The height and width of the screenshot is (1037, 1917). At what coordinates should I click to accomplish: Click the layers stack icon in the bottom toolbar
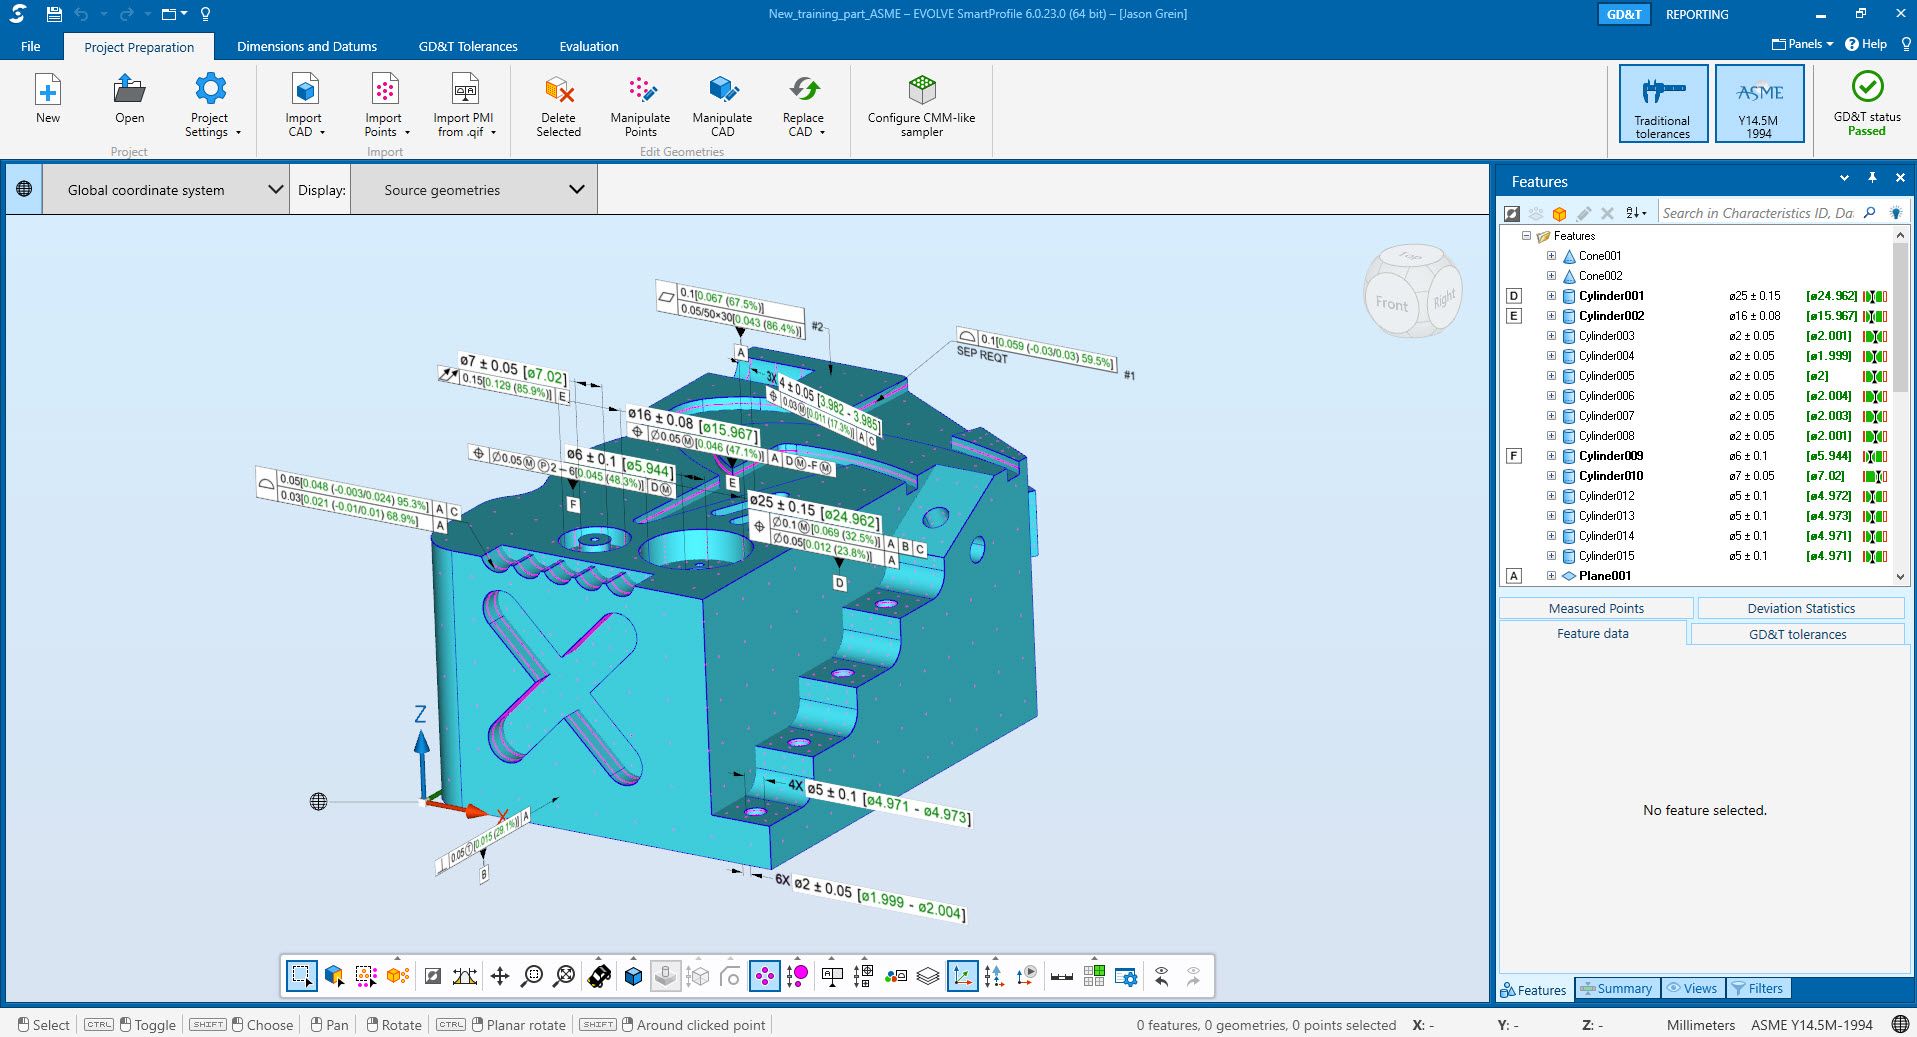click(928, 976)
